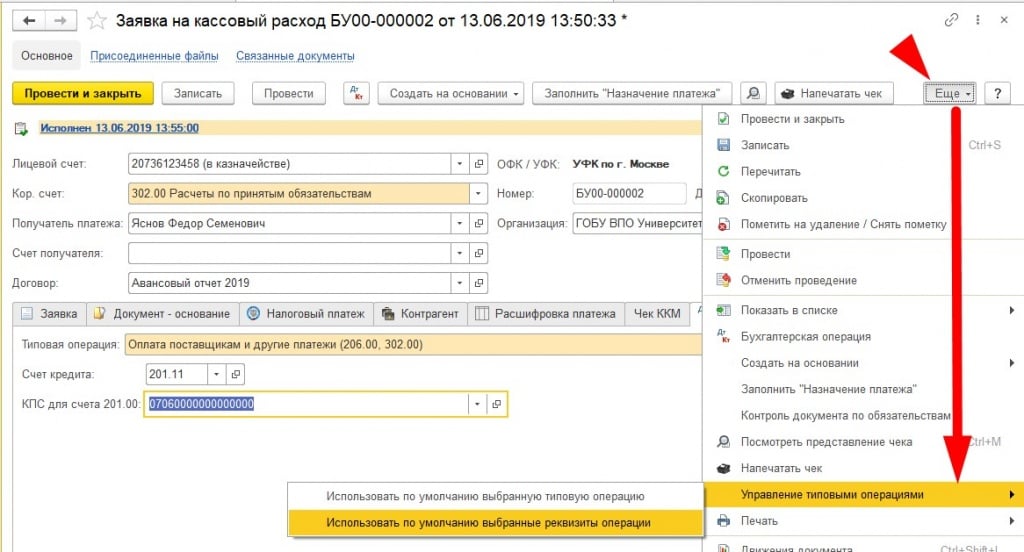Expand the Лицевой счет dropdown
This screenshot has width=1024, height=552.
coord(459,164)
